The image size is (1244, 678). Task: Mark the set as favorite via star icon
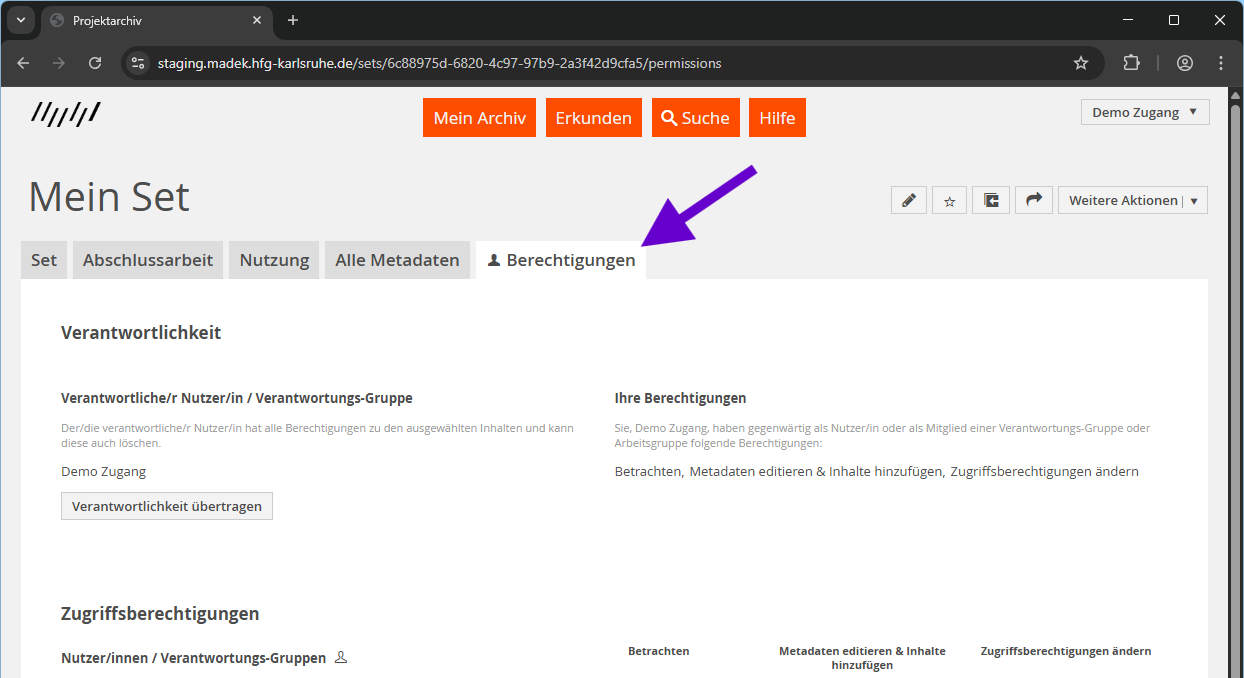(x=949, y=199)
